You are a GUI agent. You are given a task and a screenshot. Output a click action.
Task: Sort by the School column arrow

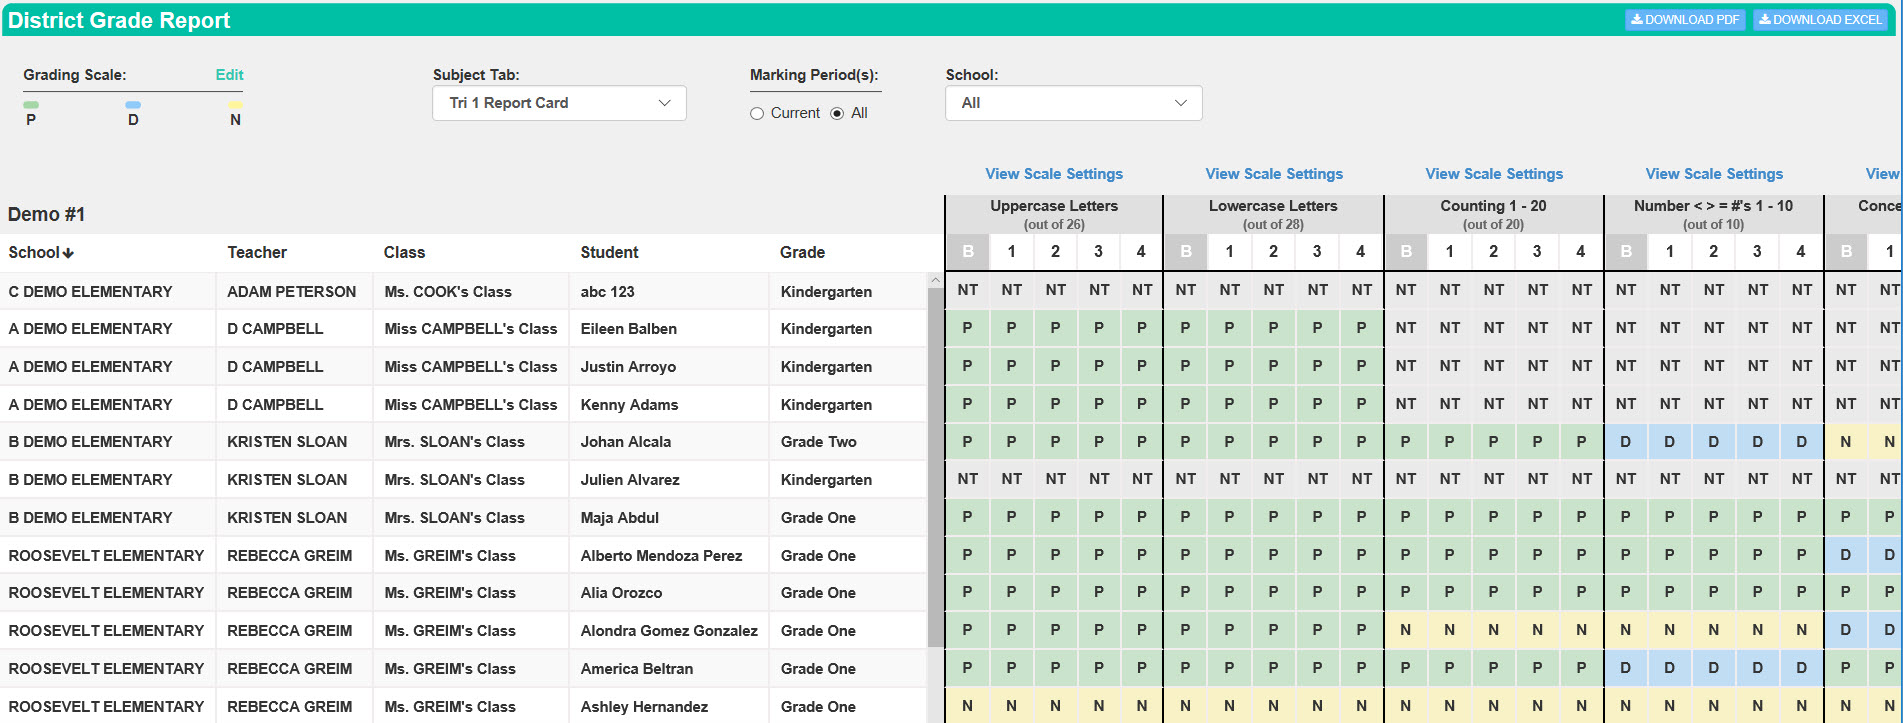pyautogui.click(x=68, y=253)
